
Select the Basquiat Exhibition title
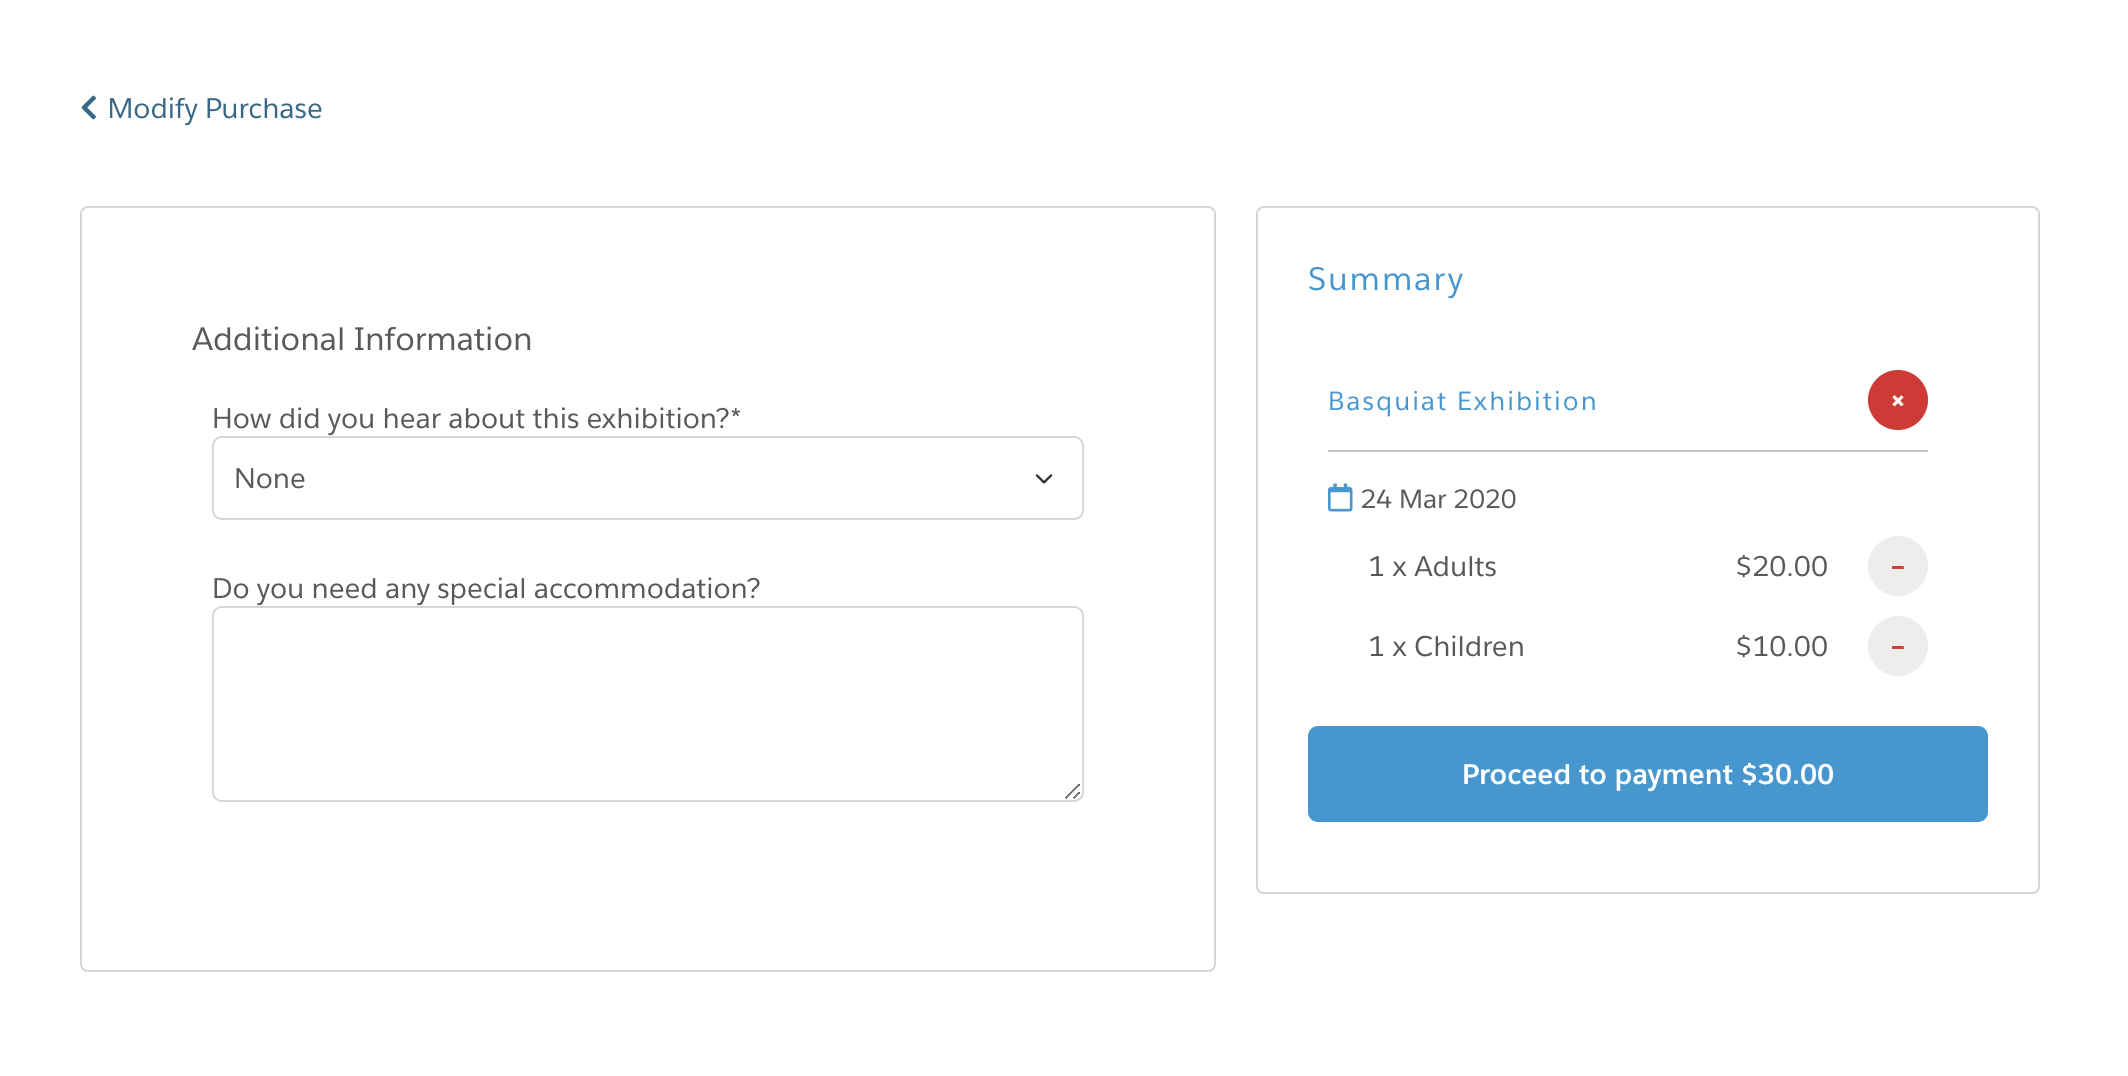(1462, 400)
